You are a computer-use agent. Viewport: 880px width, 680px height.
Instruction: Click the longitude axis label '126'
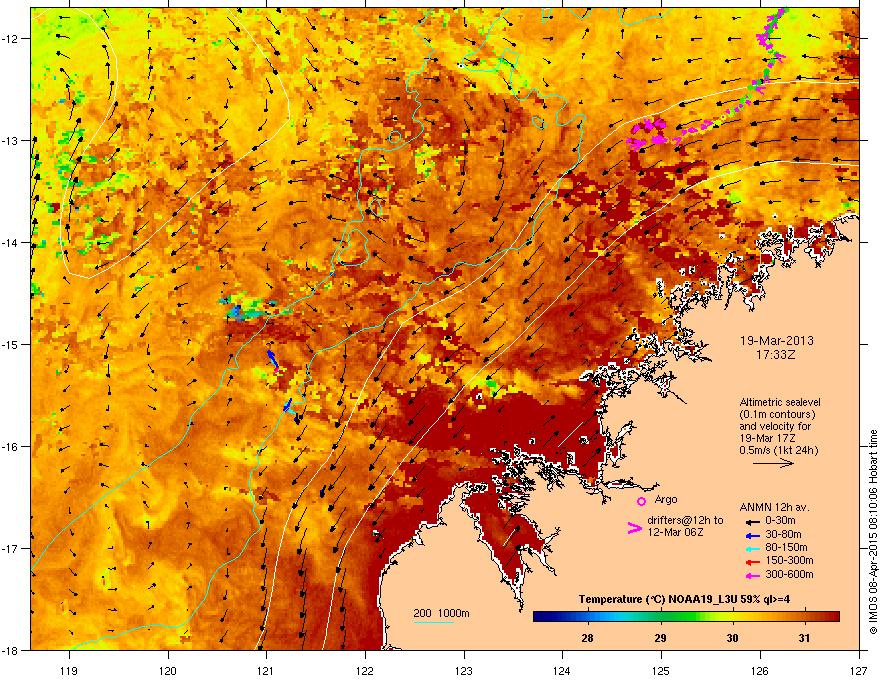point(760,671)
